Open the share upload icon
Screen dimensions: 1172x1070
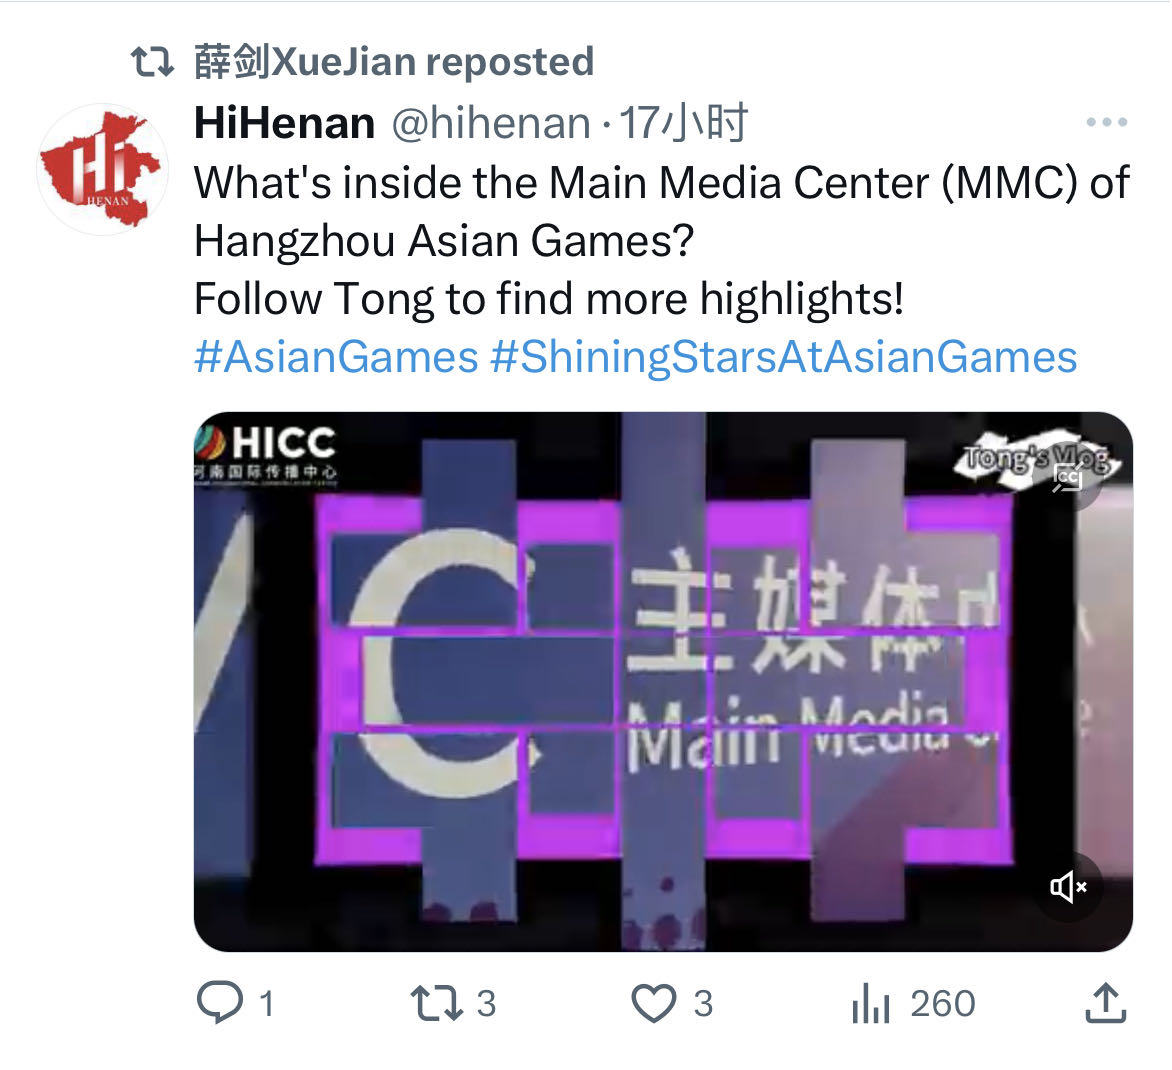1105,1003
